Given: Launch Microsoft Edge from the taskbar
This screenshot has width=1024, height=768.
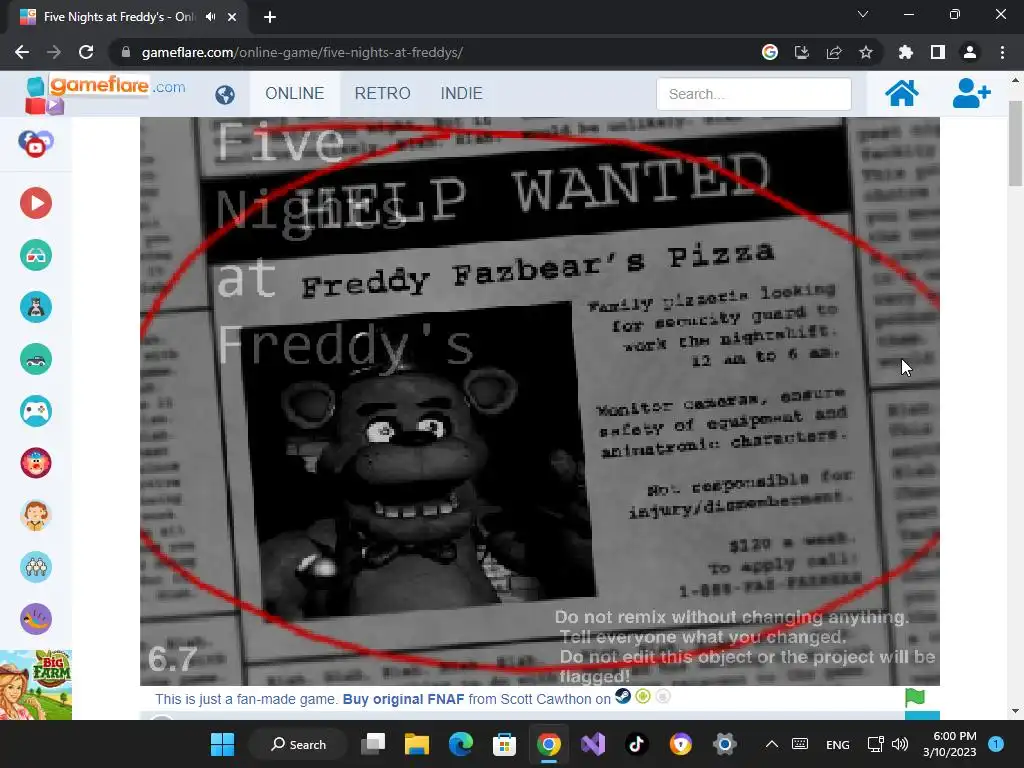Looking at the screenshot, I should (x=460, y=744).
